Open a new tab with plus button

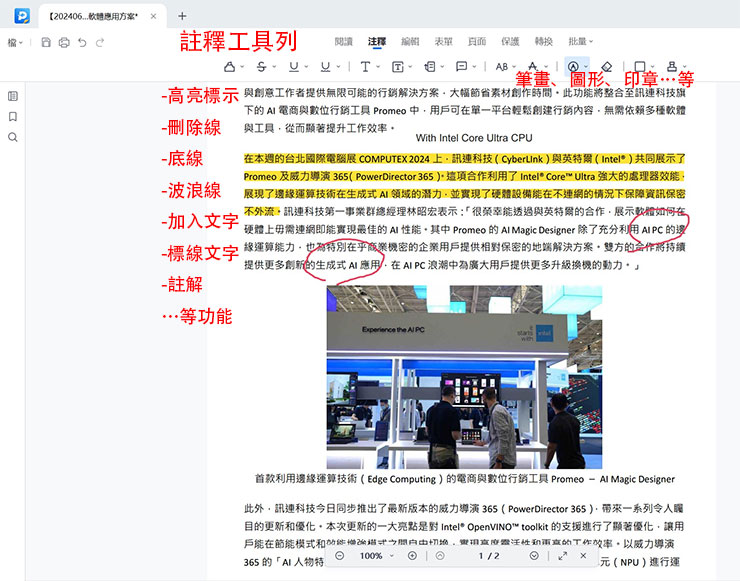pyautogui.click(x=182, y=16)
